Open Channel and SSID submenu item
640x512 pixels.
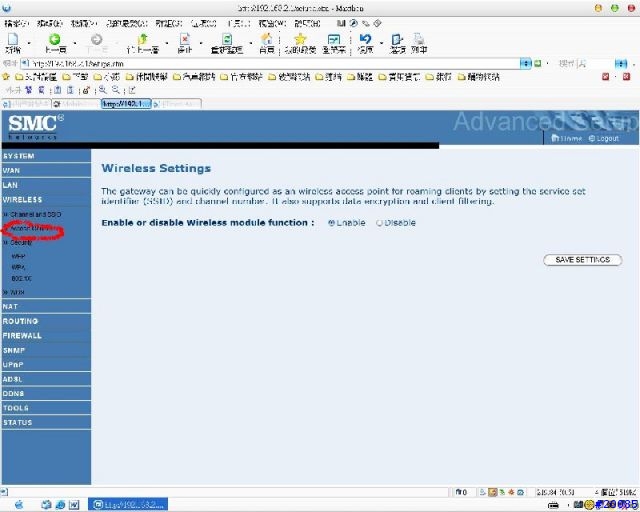(35, 214)
